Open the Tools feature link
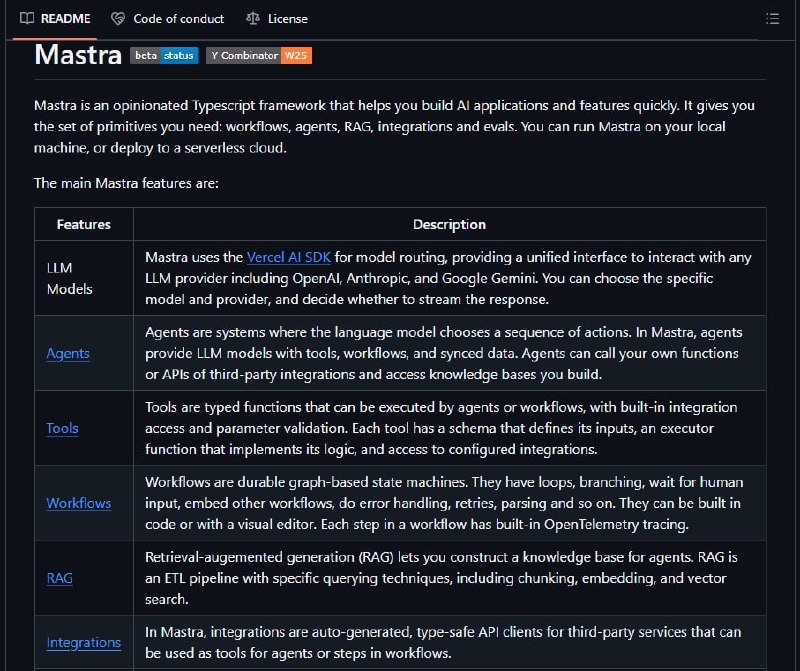800x671 pixels. [x=62, y=428]
